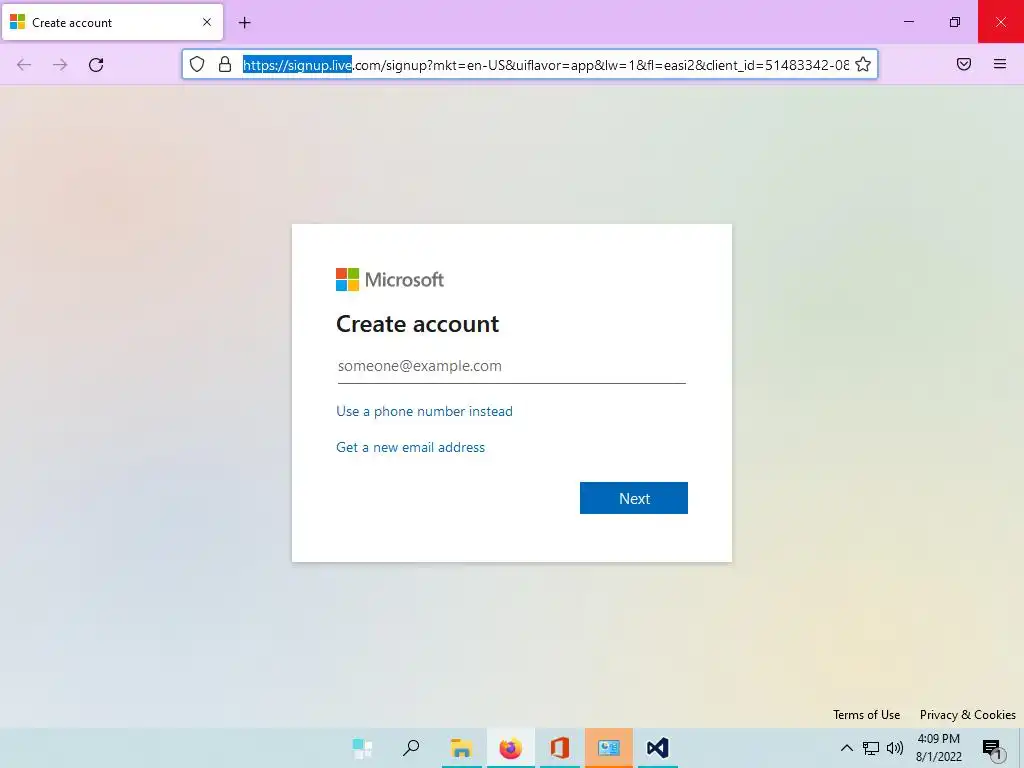Click the someone@example.com email field
The width and height of the screenshot is (1024, 768).
511,366
